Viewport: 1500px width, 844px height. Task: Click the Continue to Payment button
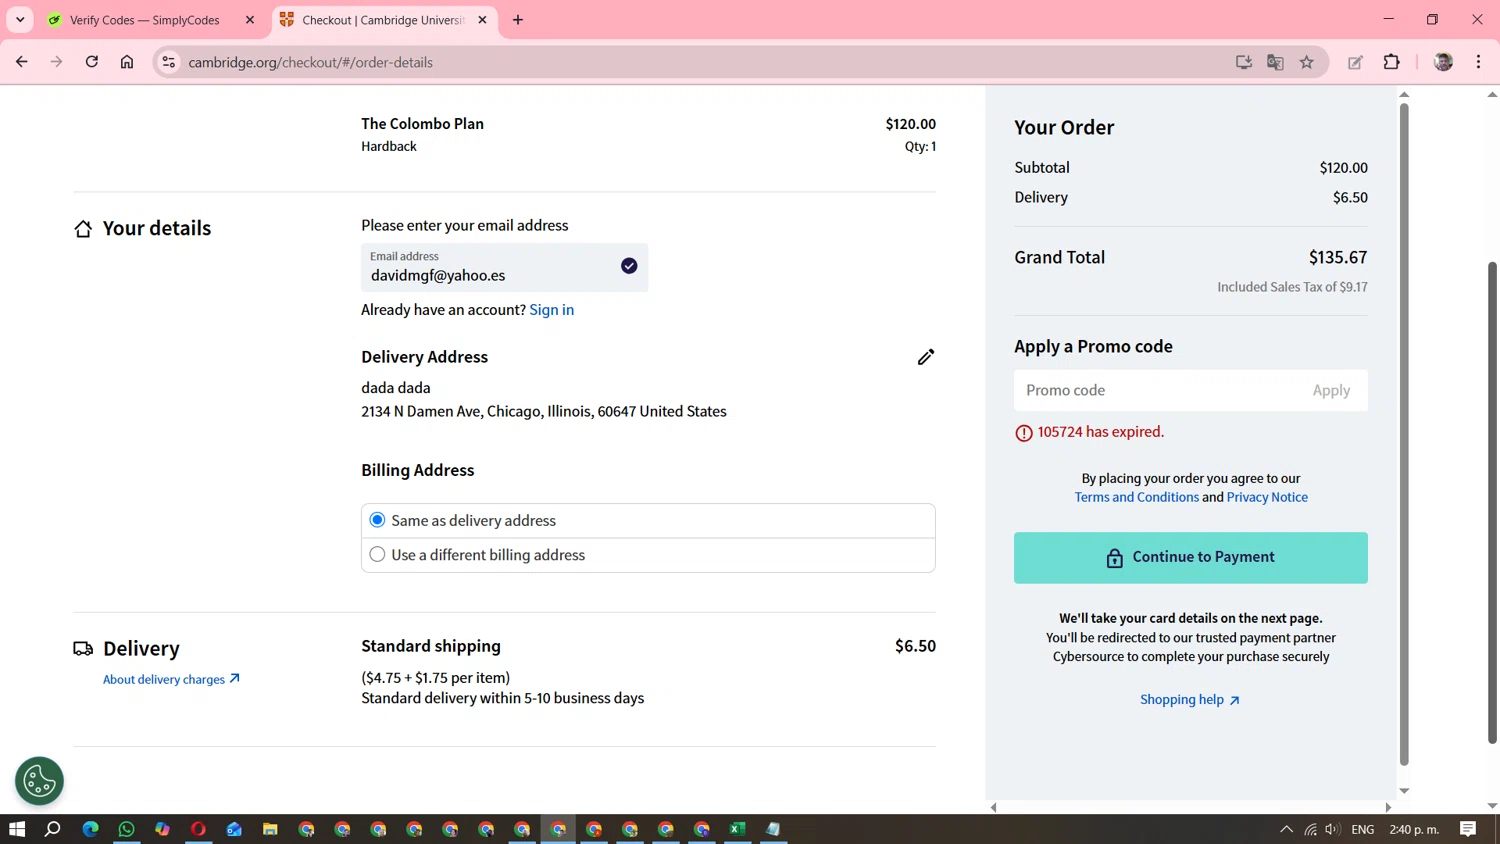[1190, 558]
